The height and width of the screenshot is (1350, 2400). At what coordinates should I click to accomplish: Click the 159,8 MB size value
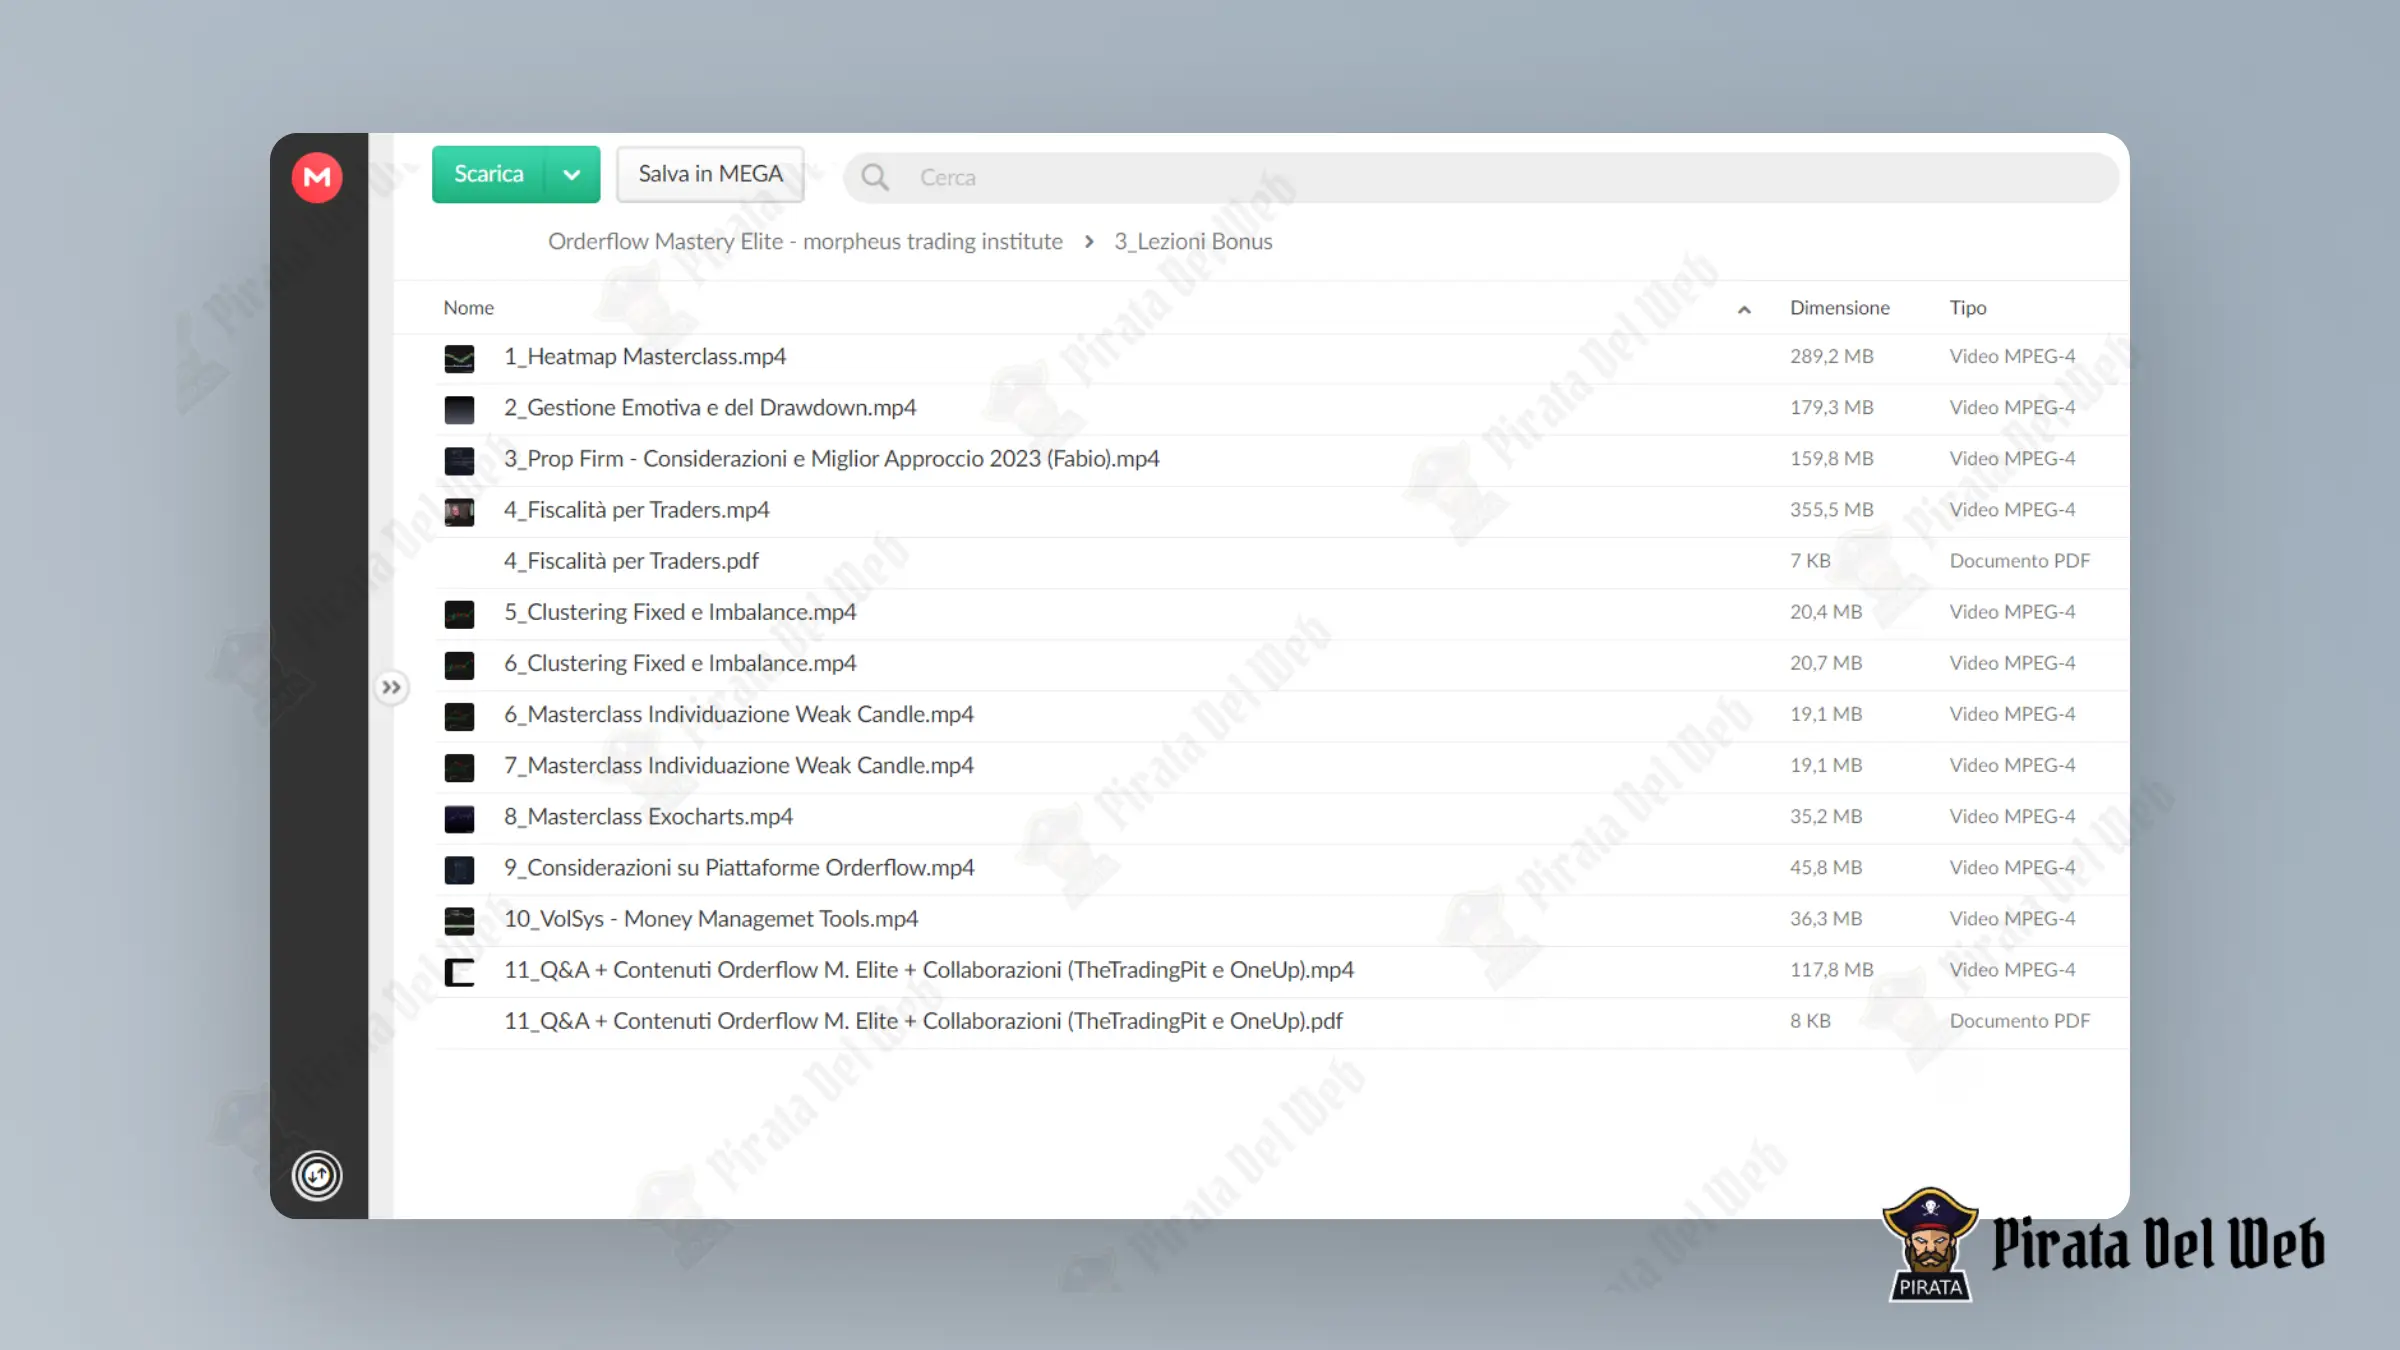tap(1832, 459)
